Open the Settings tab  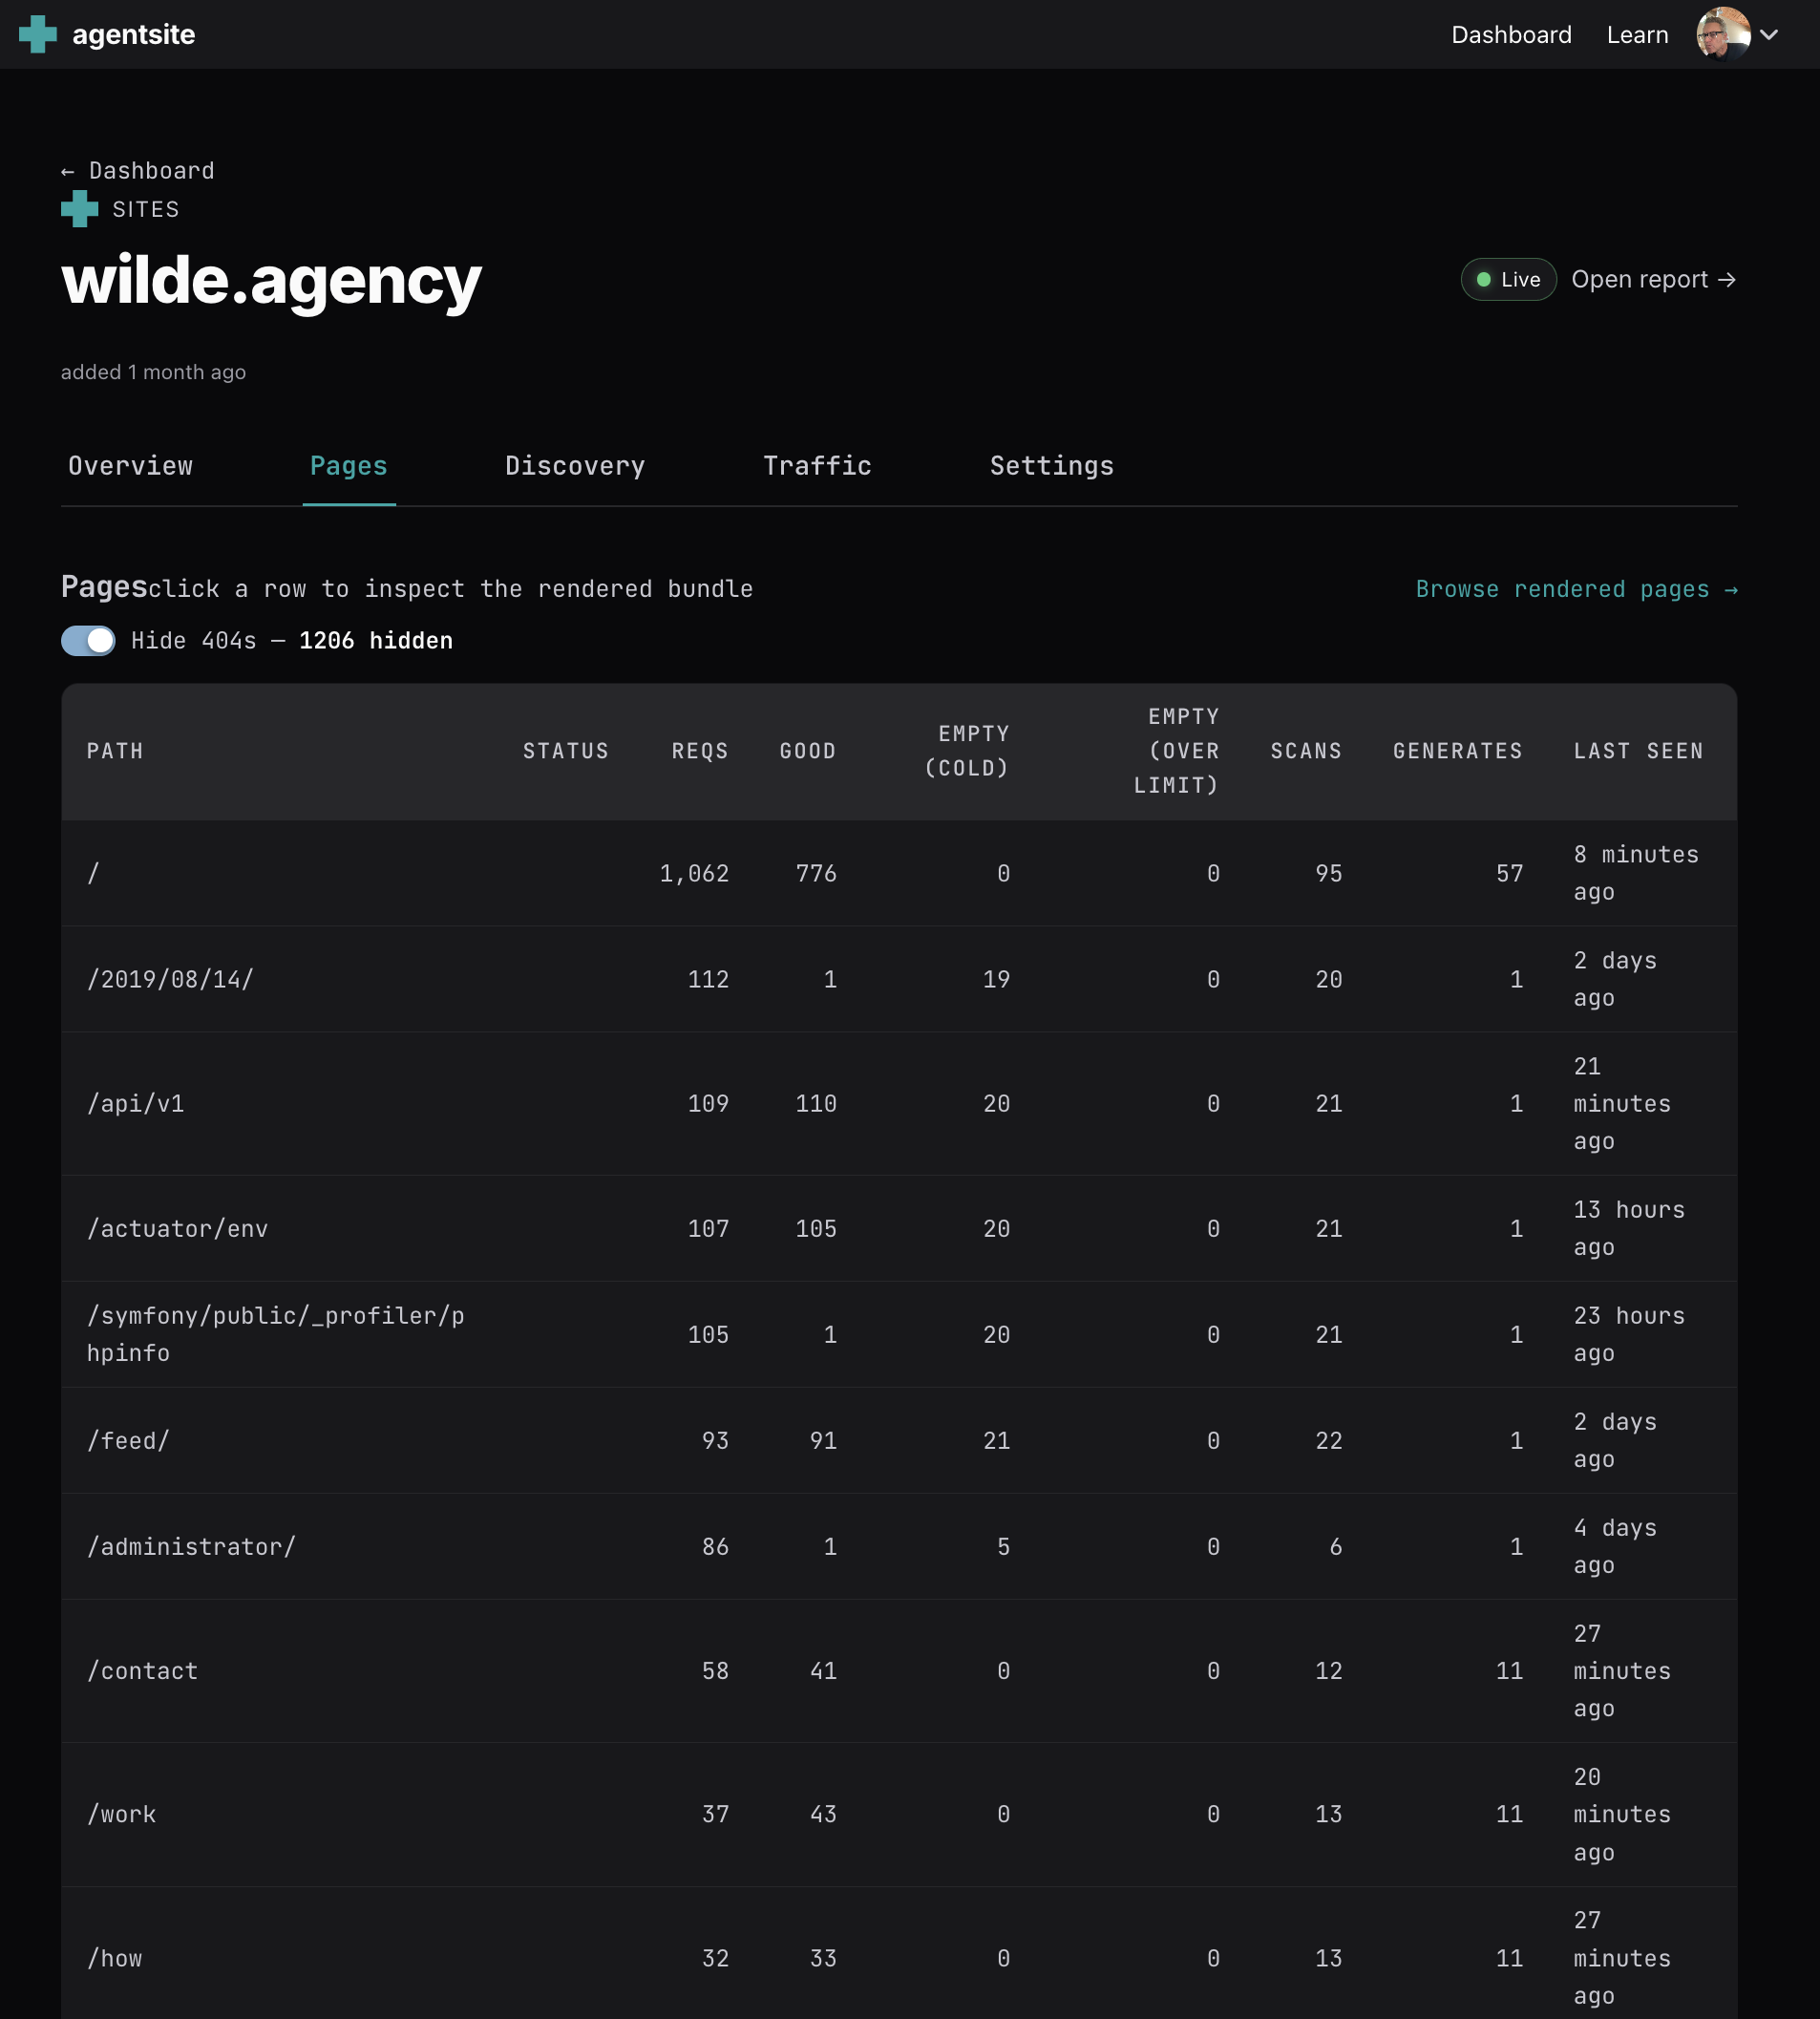tap(1051, 466)
